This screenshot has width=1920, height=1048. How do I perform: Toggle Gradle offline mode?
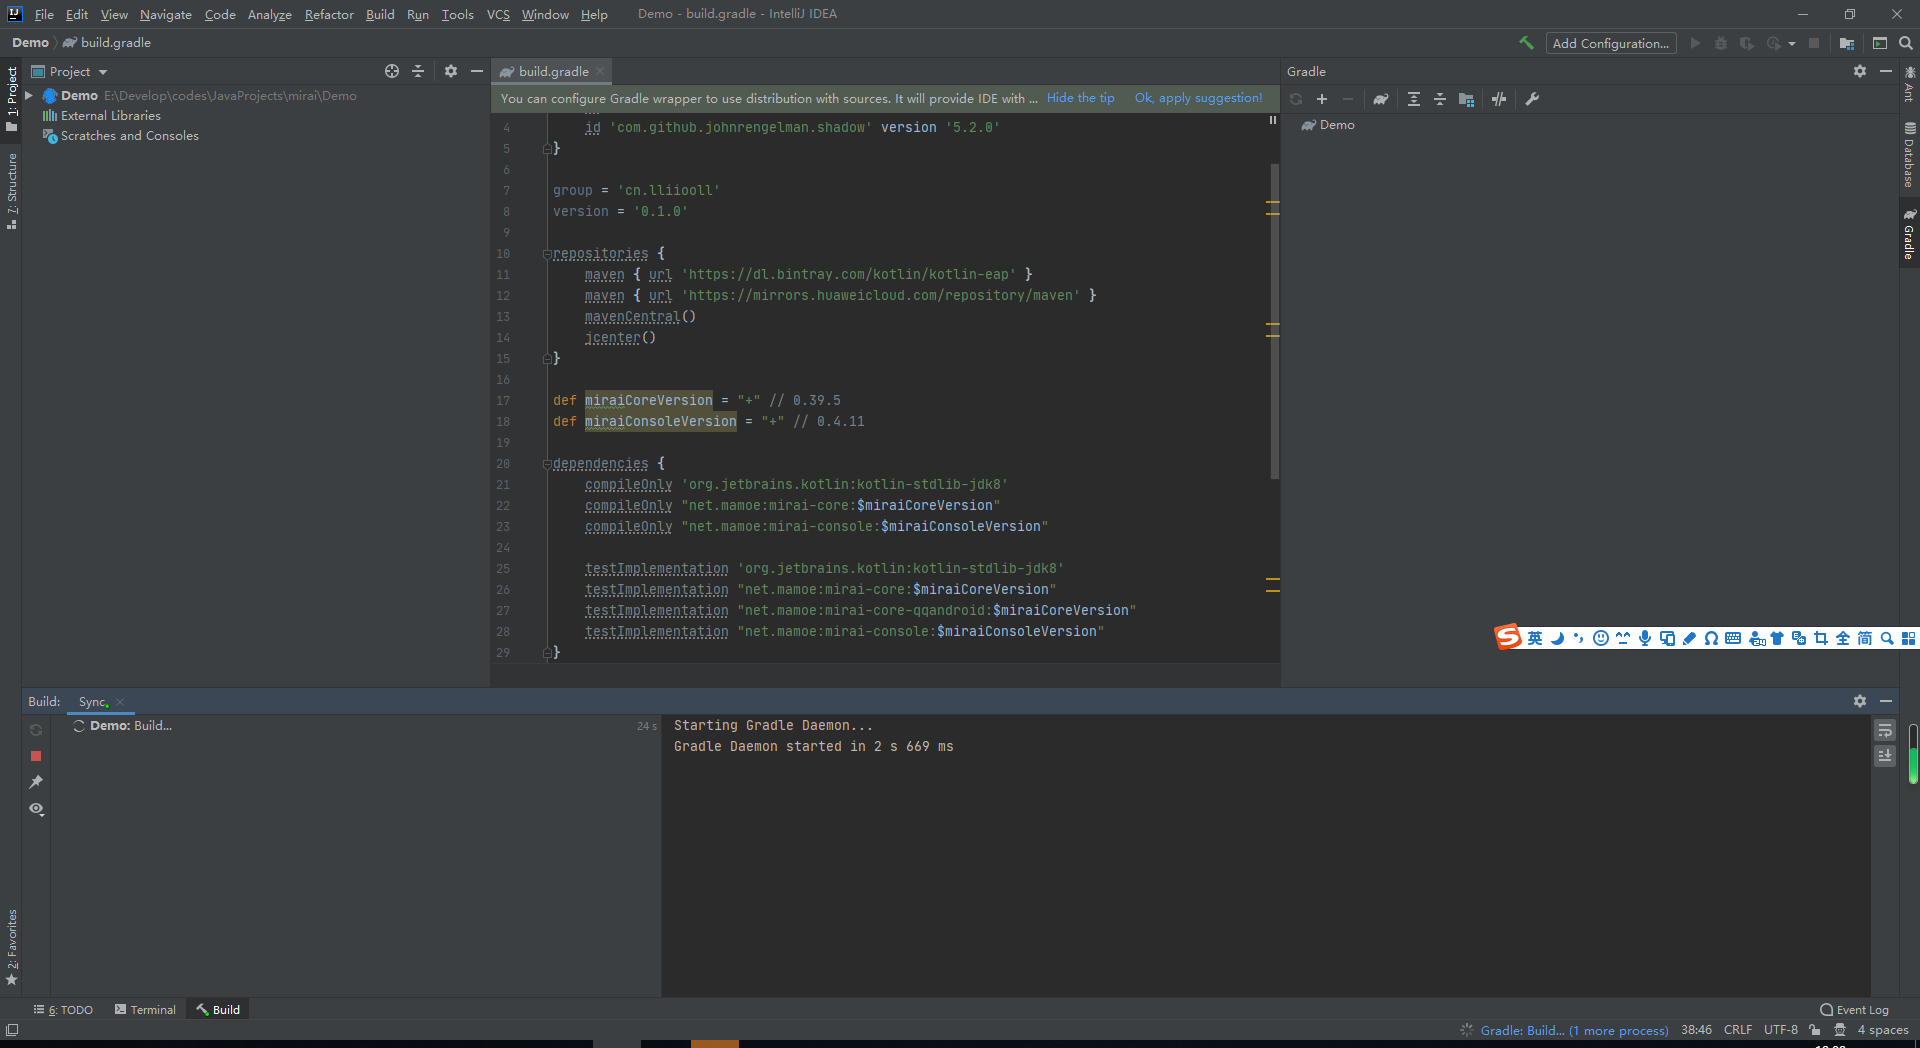click(x=1498, y=99)
